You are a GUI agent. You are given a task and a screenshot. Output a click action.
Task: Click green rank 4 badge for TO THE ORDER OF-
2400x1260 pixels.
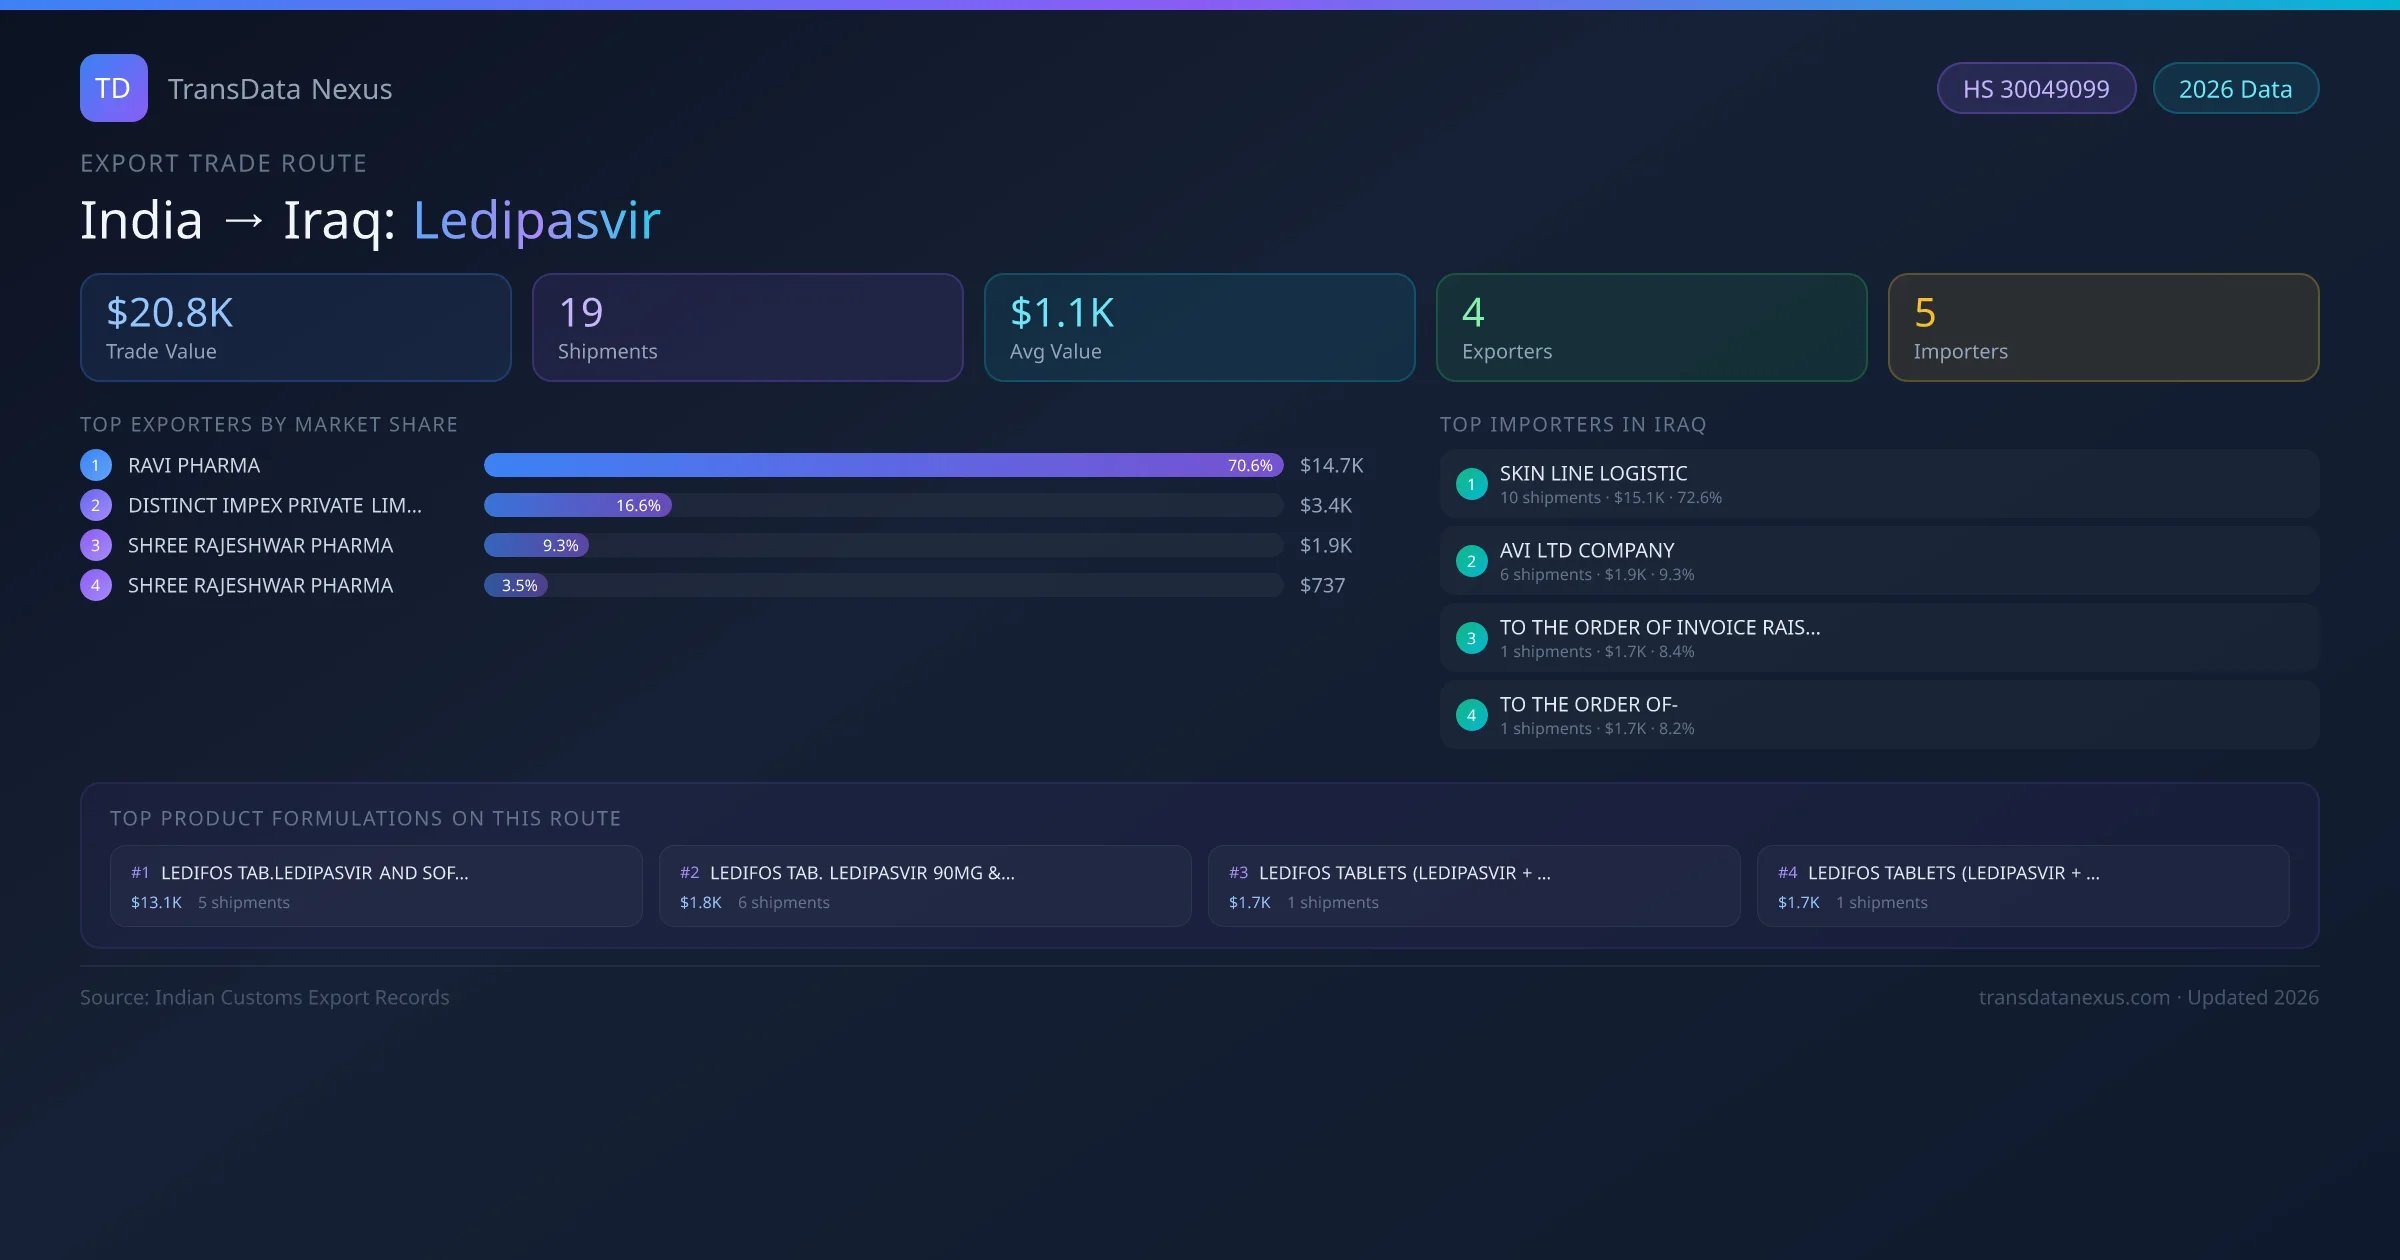[x=1471, y=715]
